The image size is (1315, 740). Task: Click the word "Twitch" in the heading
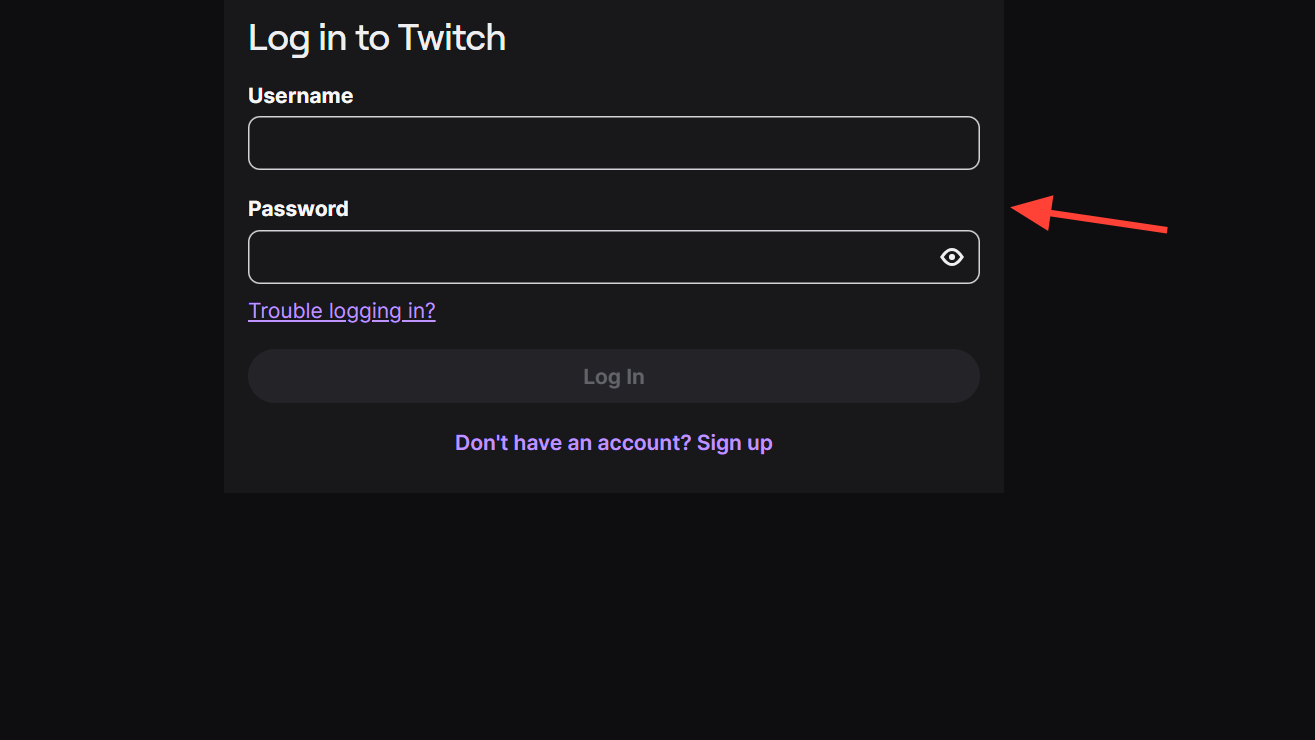click(x=452, y=38)
